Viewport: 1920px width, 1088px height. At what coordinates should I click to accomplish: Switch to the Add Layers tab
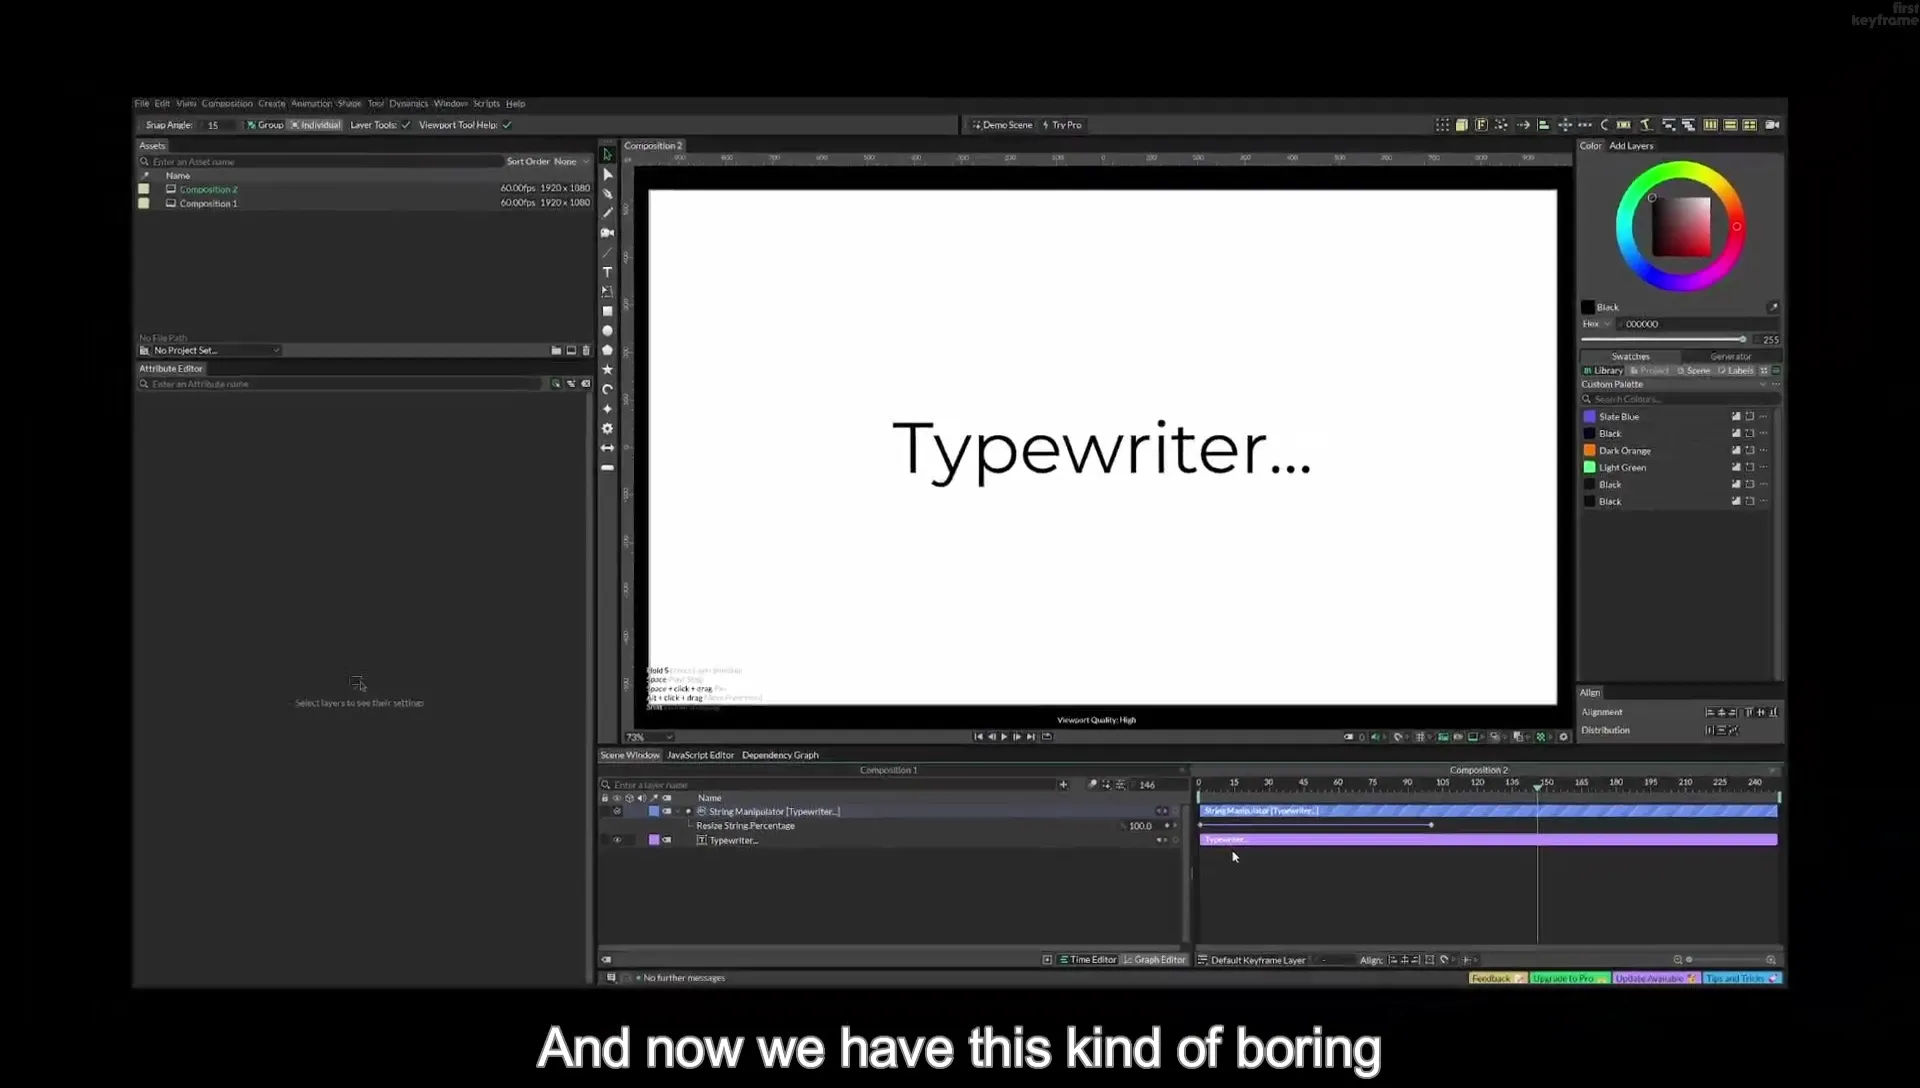click(x=1631, y=146)
